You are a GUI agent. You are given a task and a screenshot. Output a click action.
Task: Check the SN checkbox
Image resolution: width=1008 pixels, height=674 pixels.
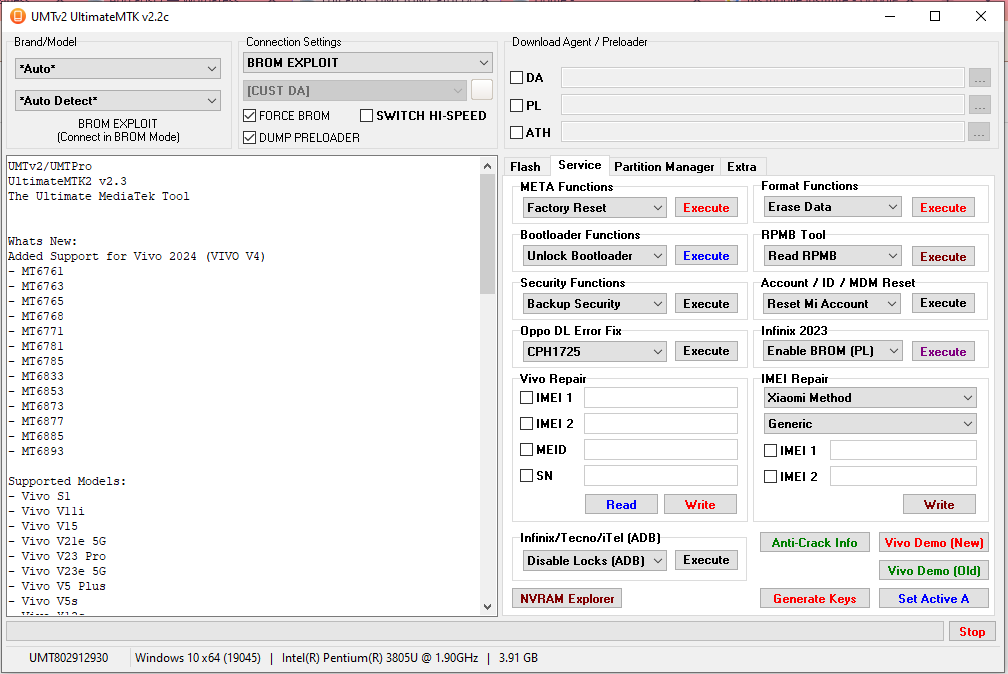[526, 475]
